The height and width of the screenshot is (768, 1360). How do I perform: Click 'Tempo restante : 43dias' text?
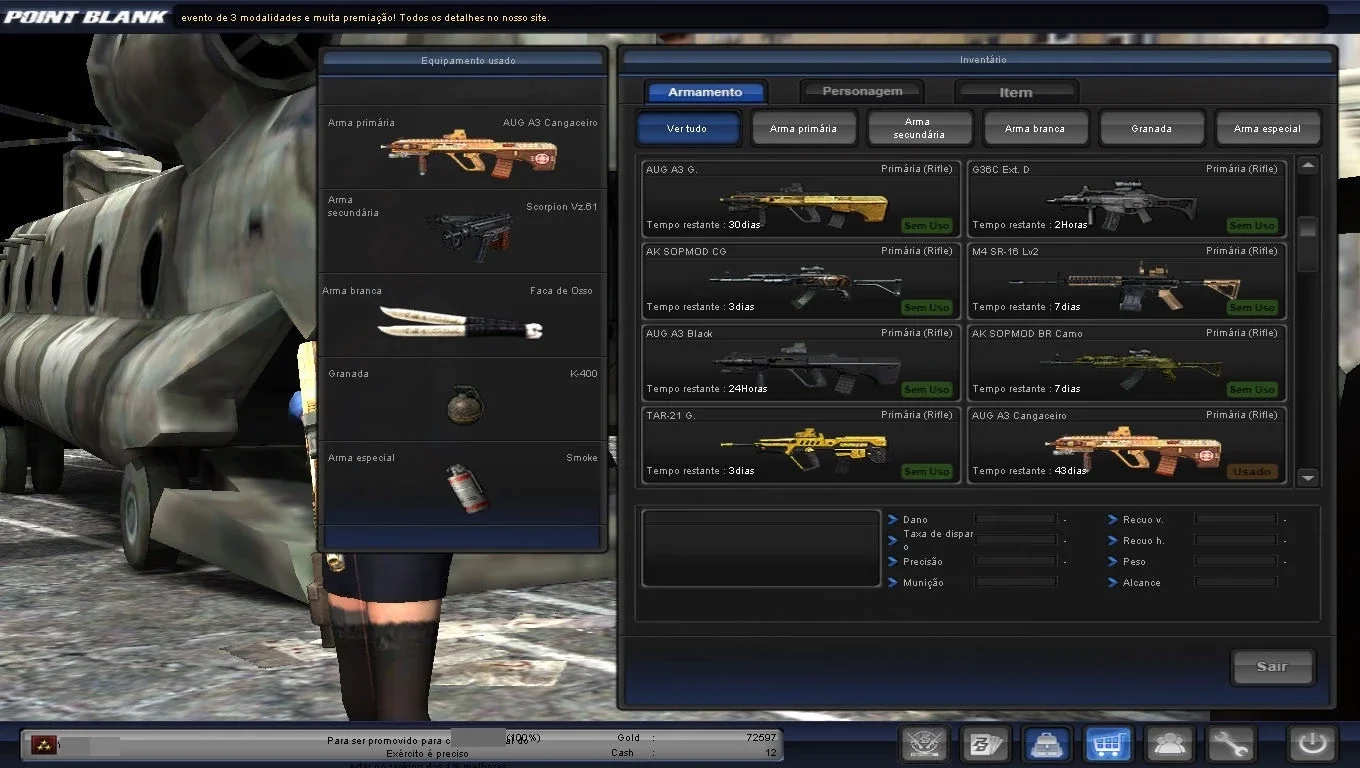(1029, 471)
